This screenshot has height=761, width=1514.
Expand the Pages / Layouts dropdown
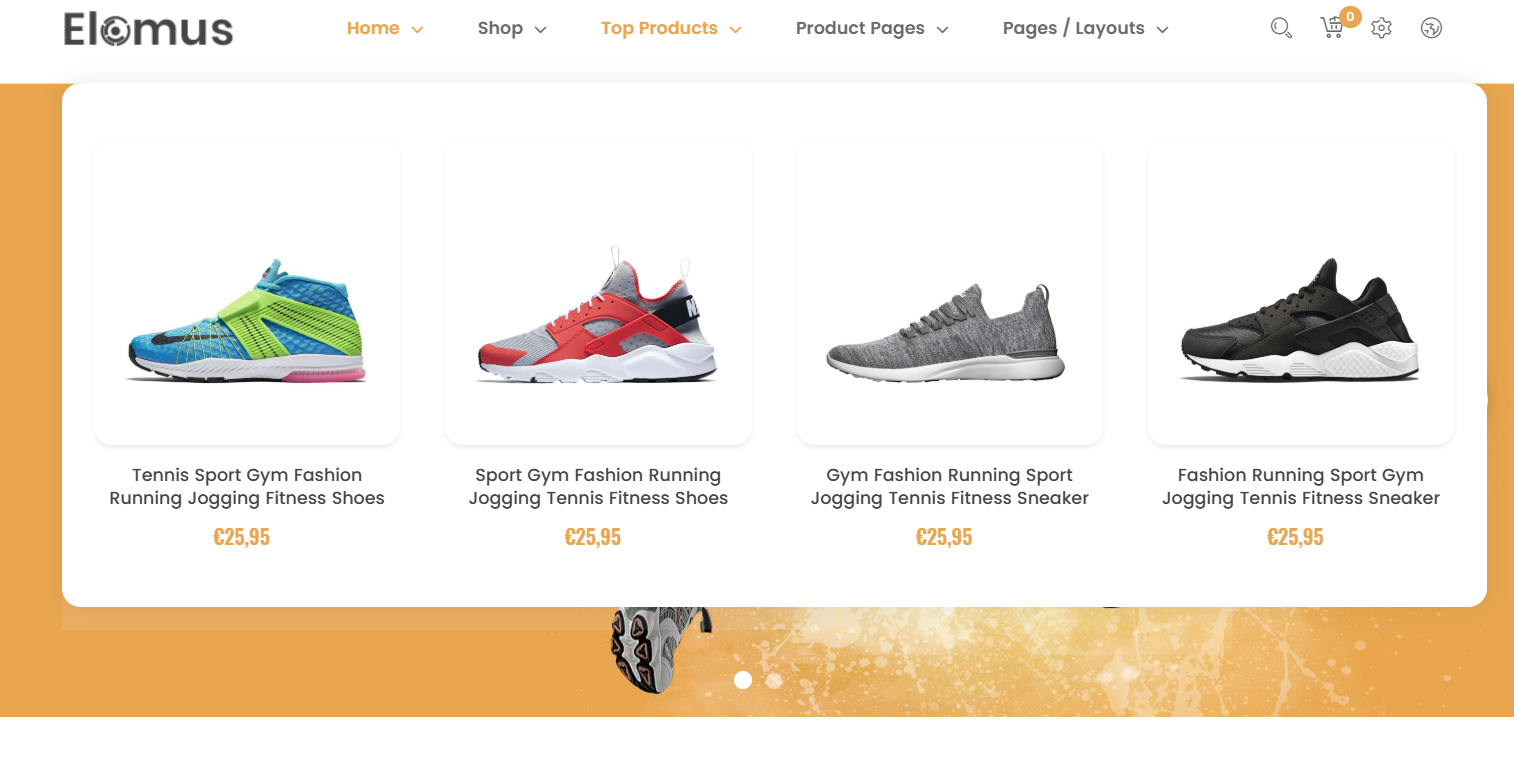coord(1086,29)
